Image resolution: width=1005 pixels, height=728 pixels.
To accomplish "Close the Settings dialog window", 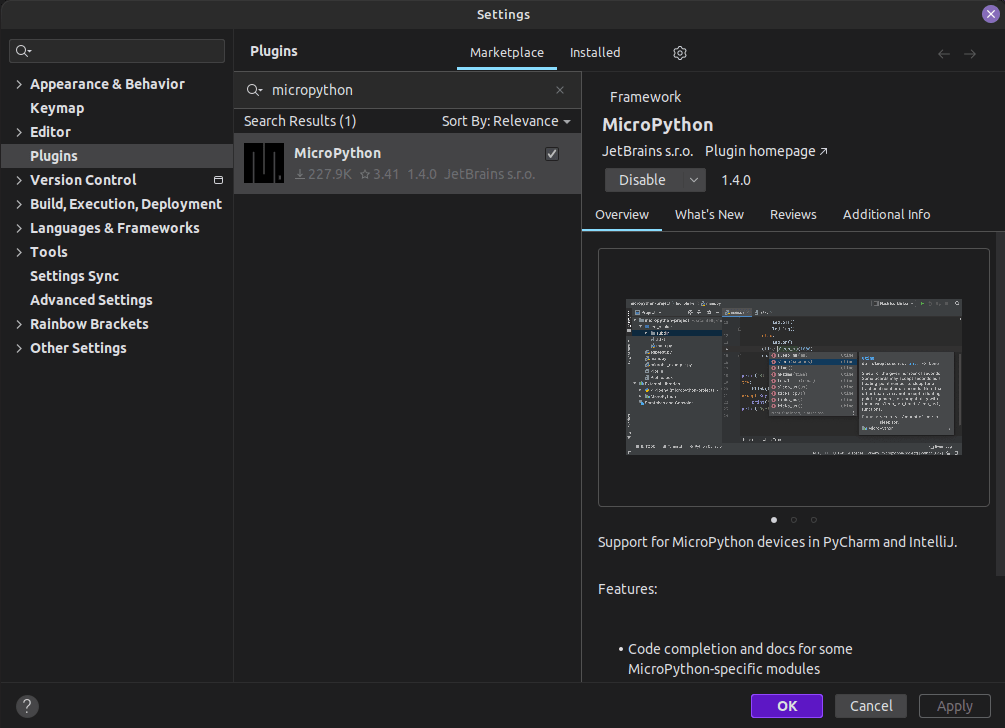I will 990,13.
